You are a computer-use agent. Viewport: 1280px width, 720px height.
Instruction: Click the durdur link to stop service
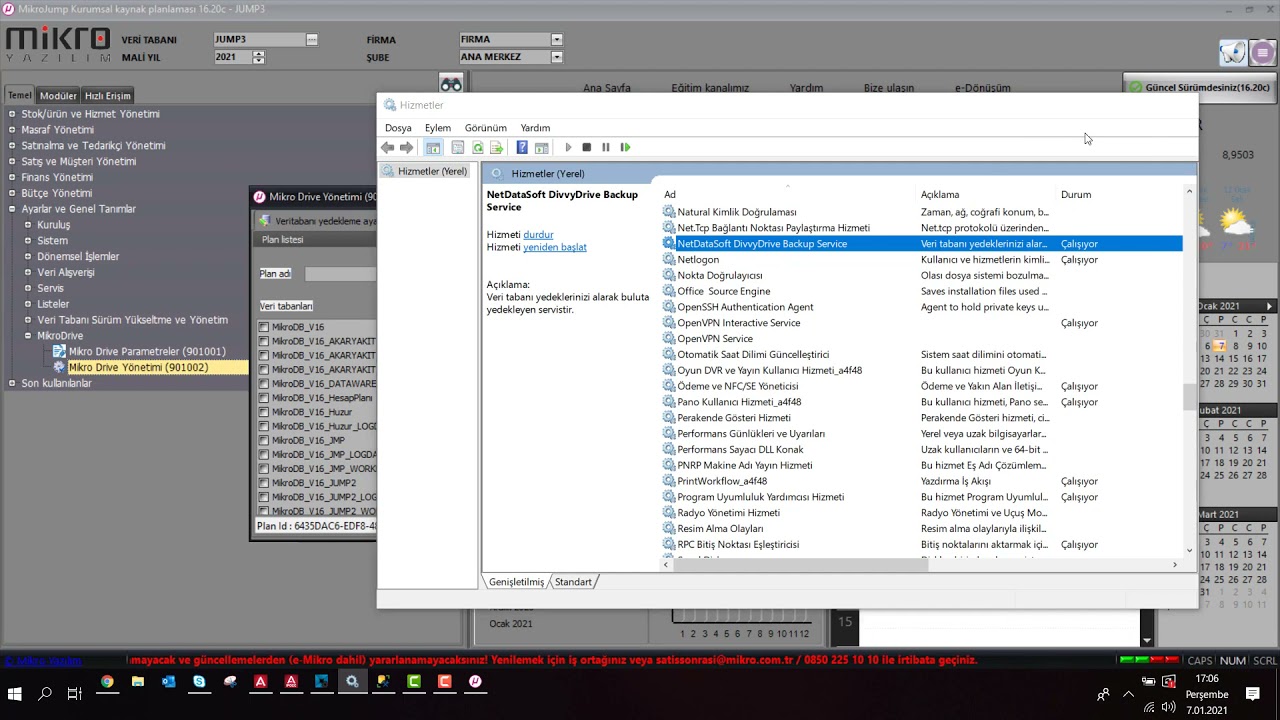pos(538,234)
